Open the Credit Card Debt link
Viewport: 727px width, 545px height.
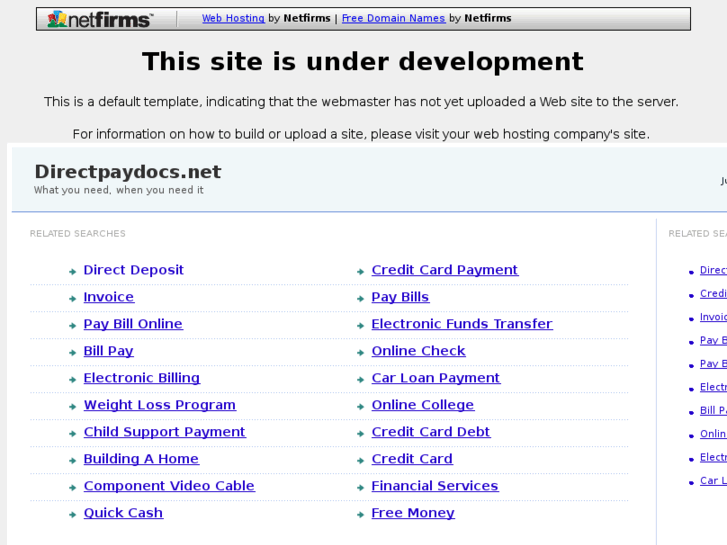pos(431,432)
